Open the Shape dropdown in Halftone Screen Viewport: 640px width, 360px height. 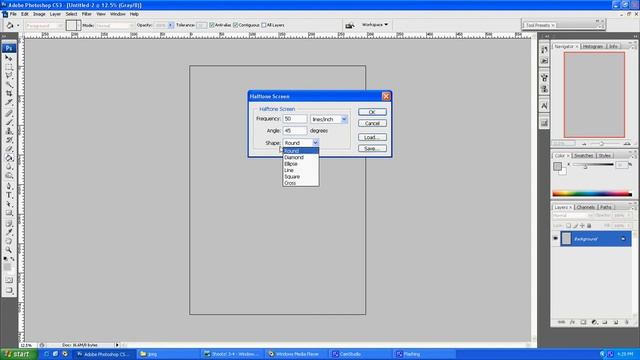coord(316,142)
